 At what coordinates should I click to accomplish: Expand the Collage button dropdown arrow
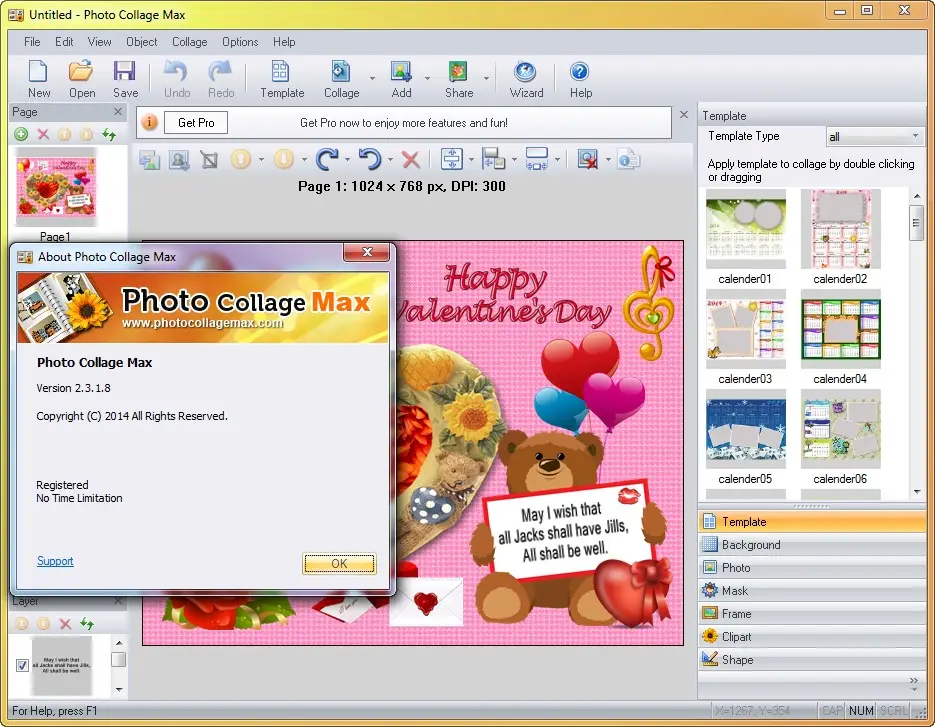(x=372, y=78)
